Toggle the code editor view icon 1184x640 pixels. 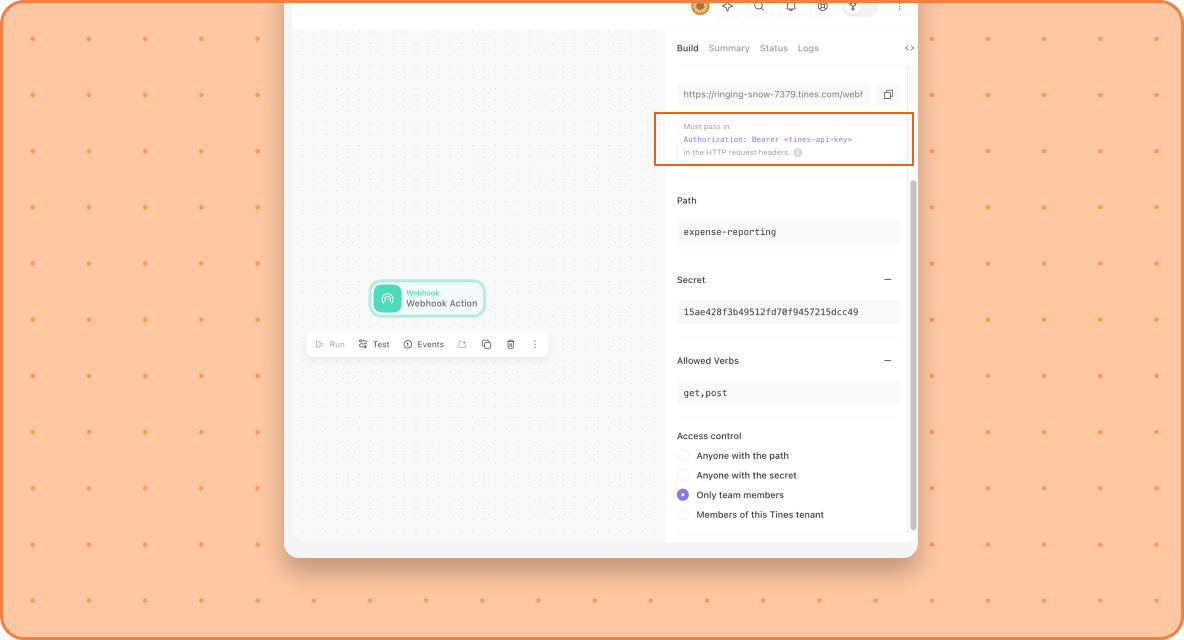[909, 48]
